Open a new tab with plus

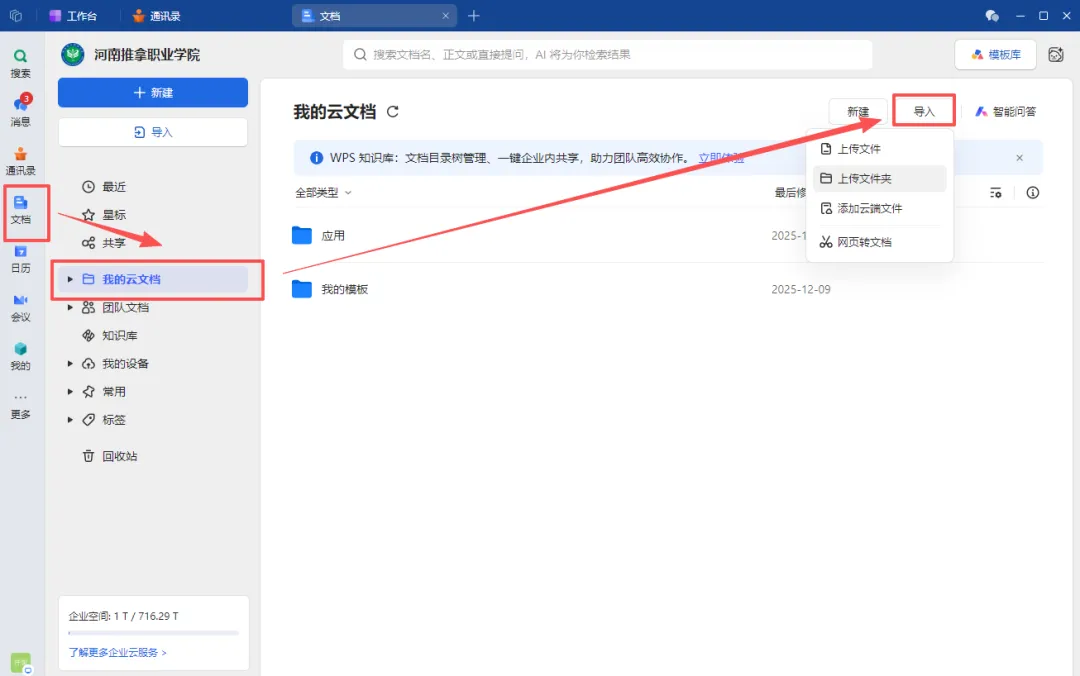click(474, 16)
